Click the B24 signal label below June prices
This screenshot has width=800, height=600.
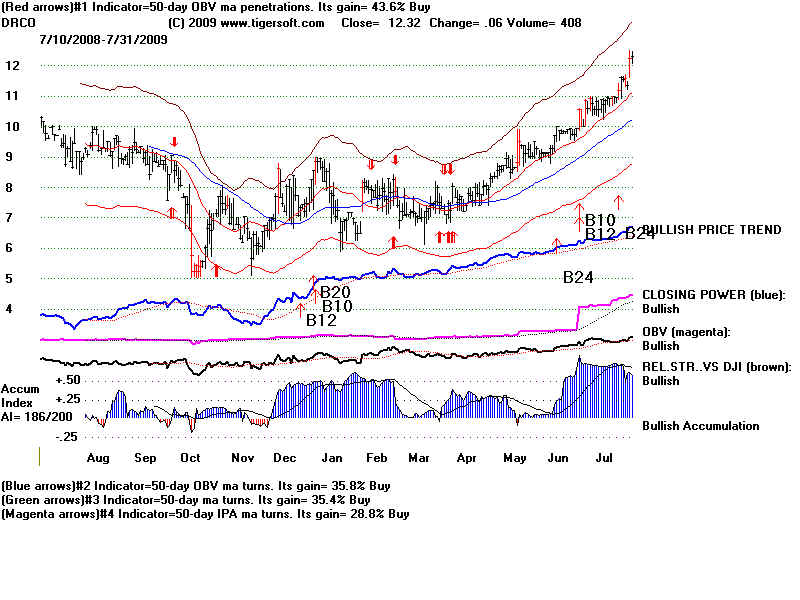tap(578, 278)
